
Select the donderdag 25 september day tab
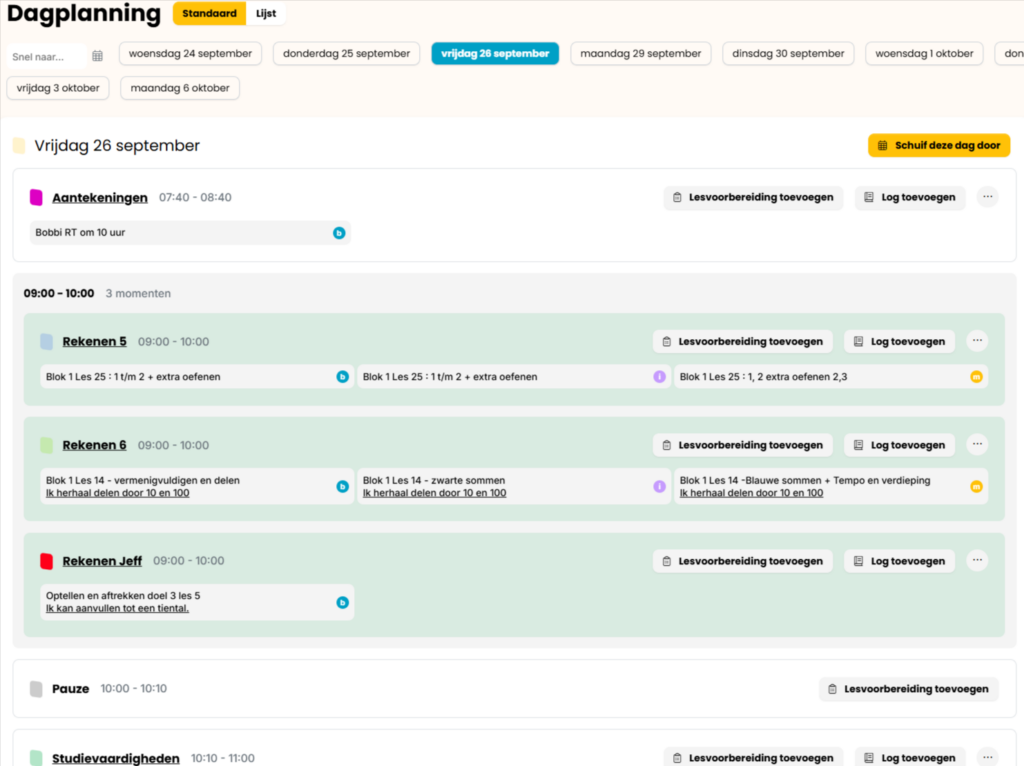click(346, 54)
